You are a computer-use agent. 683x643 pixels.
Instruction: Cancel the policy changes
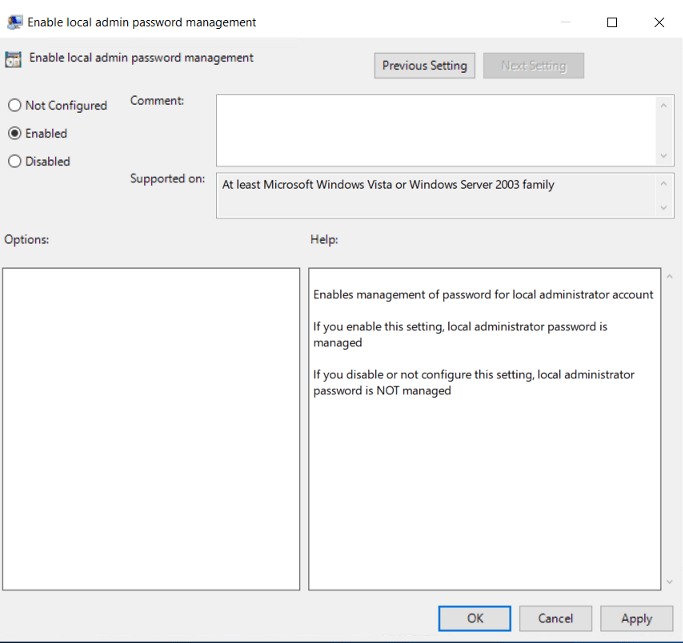coord(555,619)
